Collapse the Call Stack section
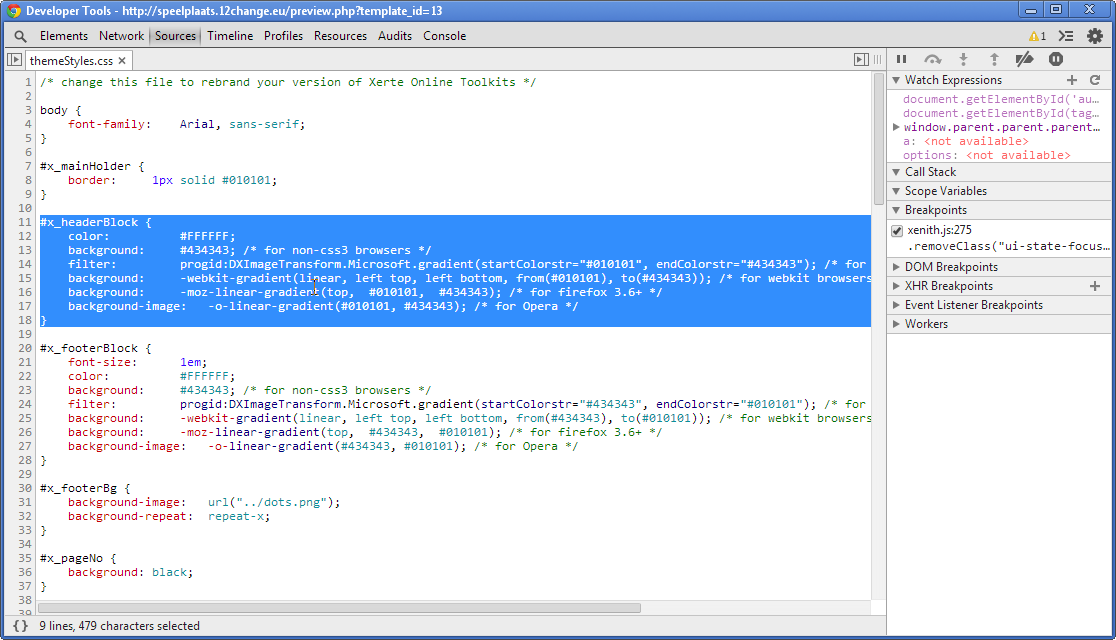The width and height of the screenshot is (1116, 640). (896, 172)
